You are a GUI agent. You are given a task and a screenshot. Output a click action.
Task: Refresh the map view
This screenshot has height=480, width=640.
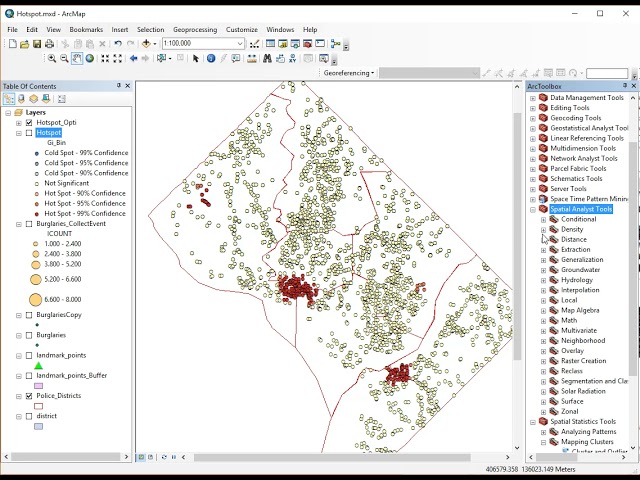coord(164,457)
